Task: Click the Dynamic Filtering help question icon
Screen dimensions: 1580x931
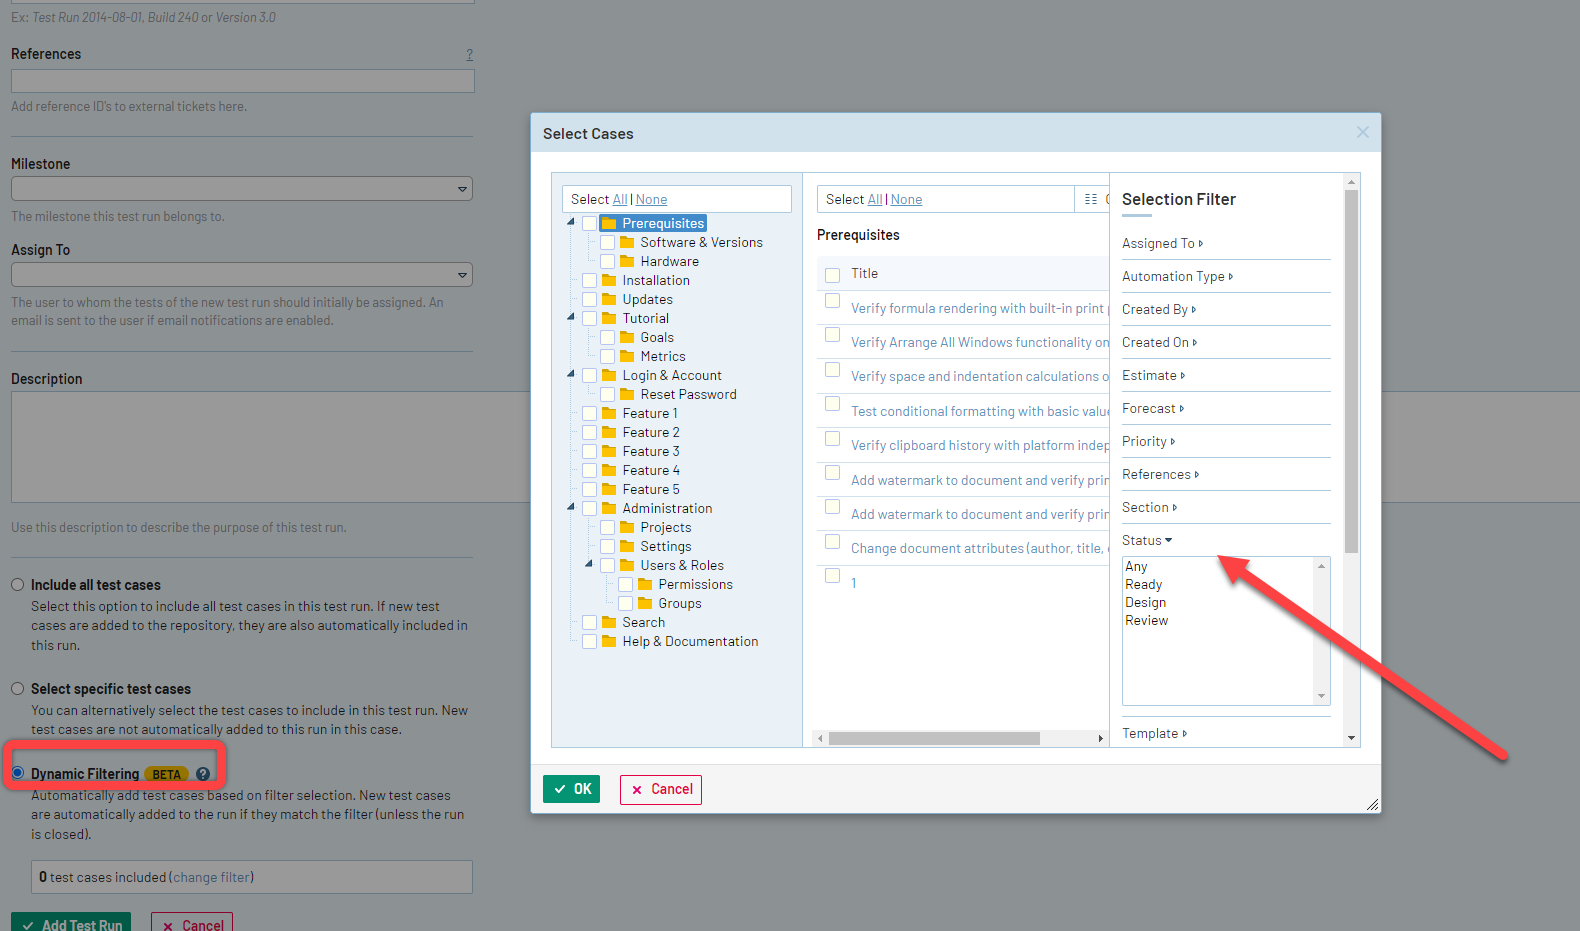Action: [x=203, y=774]
